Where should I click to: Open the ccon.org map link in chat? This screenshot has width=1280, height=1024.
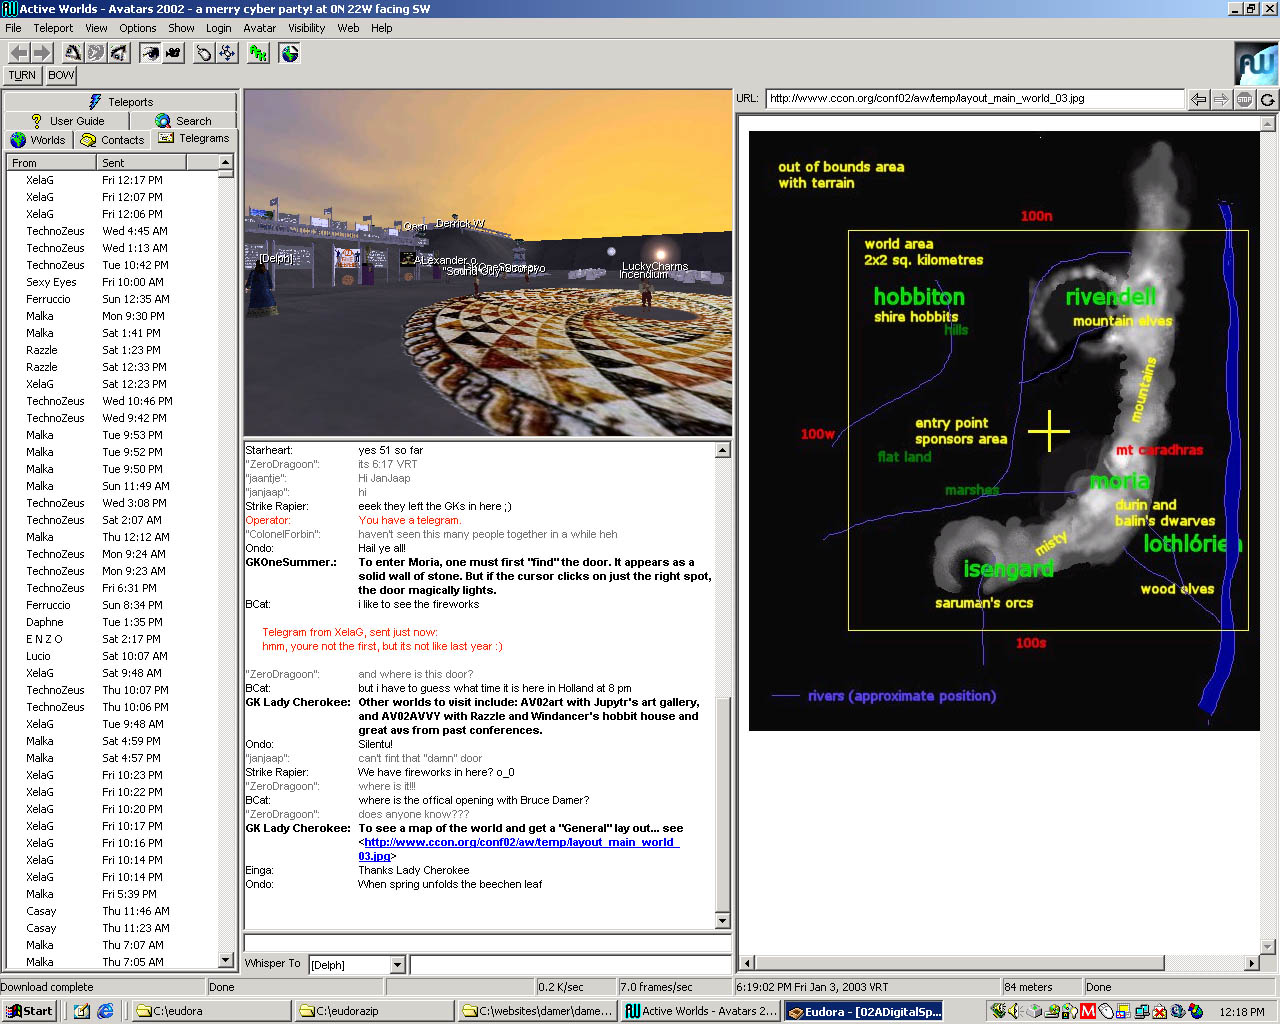pos(518,842)
